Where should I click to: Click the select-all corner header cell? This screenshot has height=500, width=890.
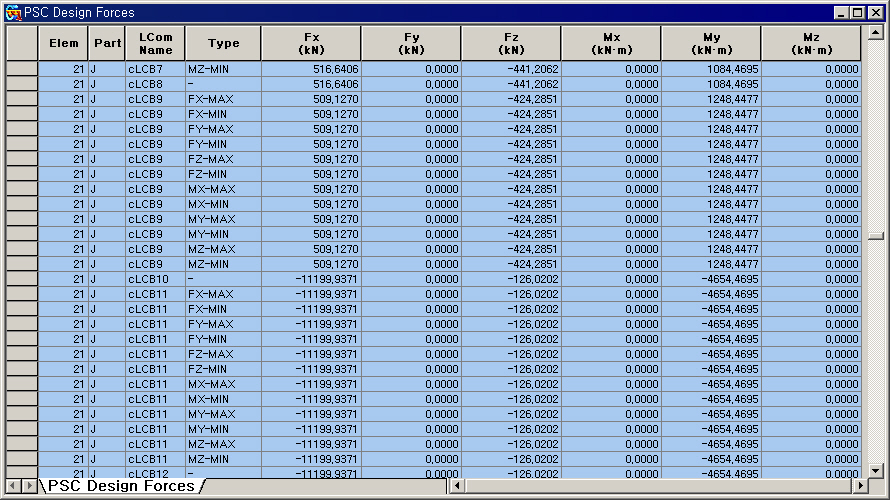click(x=22, y=43)
